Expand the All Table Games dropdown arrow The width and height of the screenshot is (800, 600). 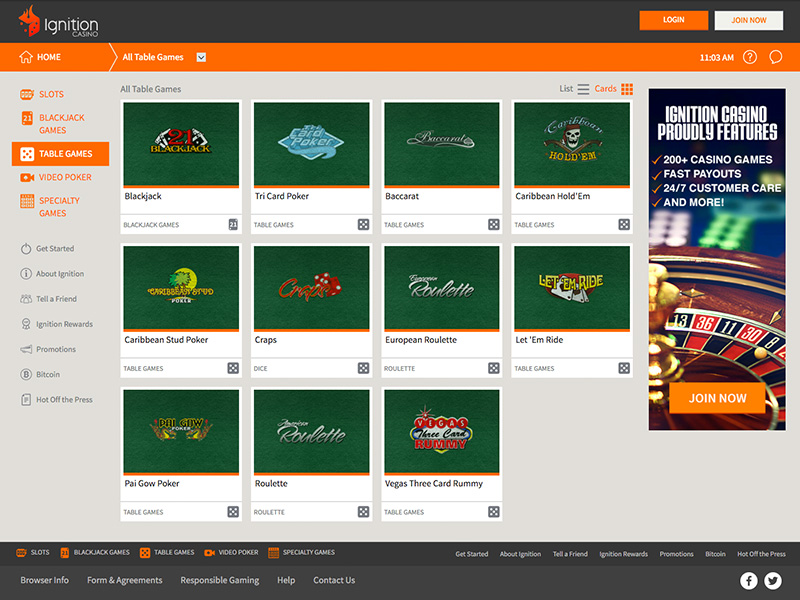click(201, 57)
